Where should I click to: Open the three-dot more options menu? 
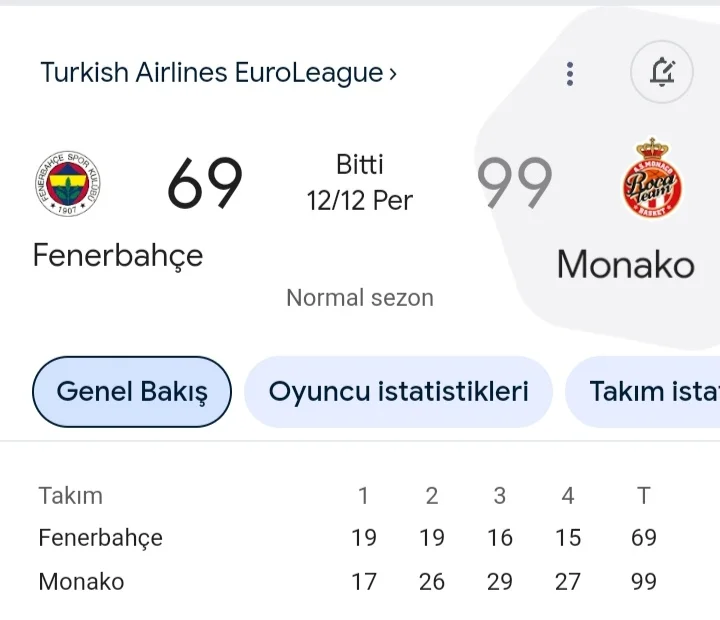click(570, 73)
